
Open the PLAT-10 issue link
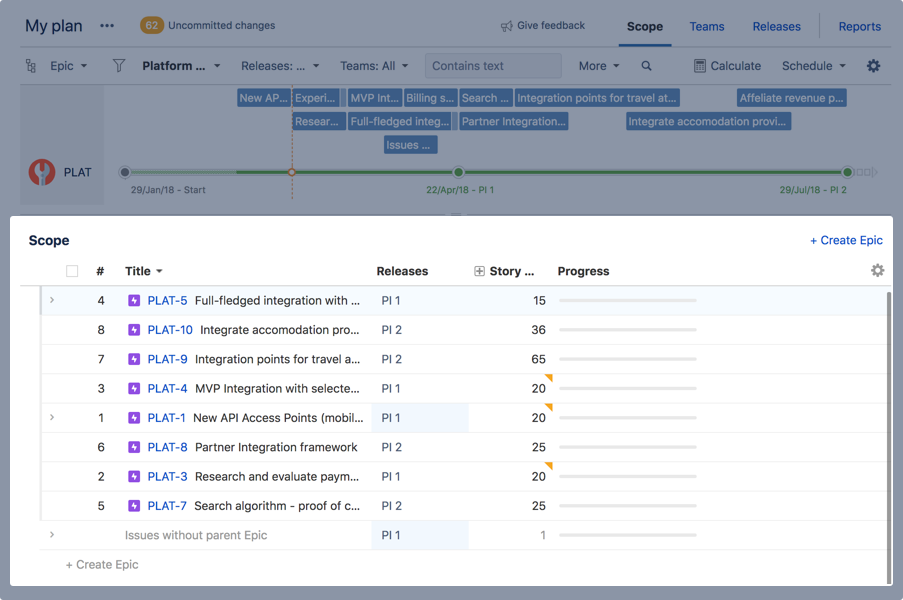170,330
